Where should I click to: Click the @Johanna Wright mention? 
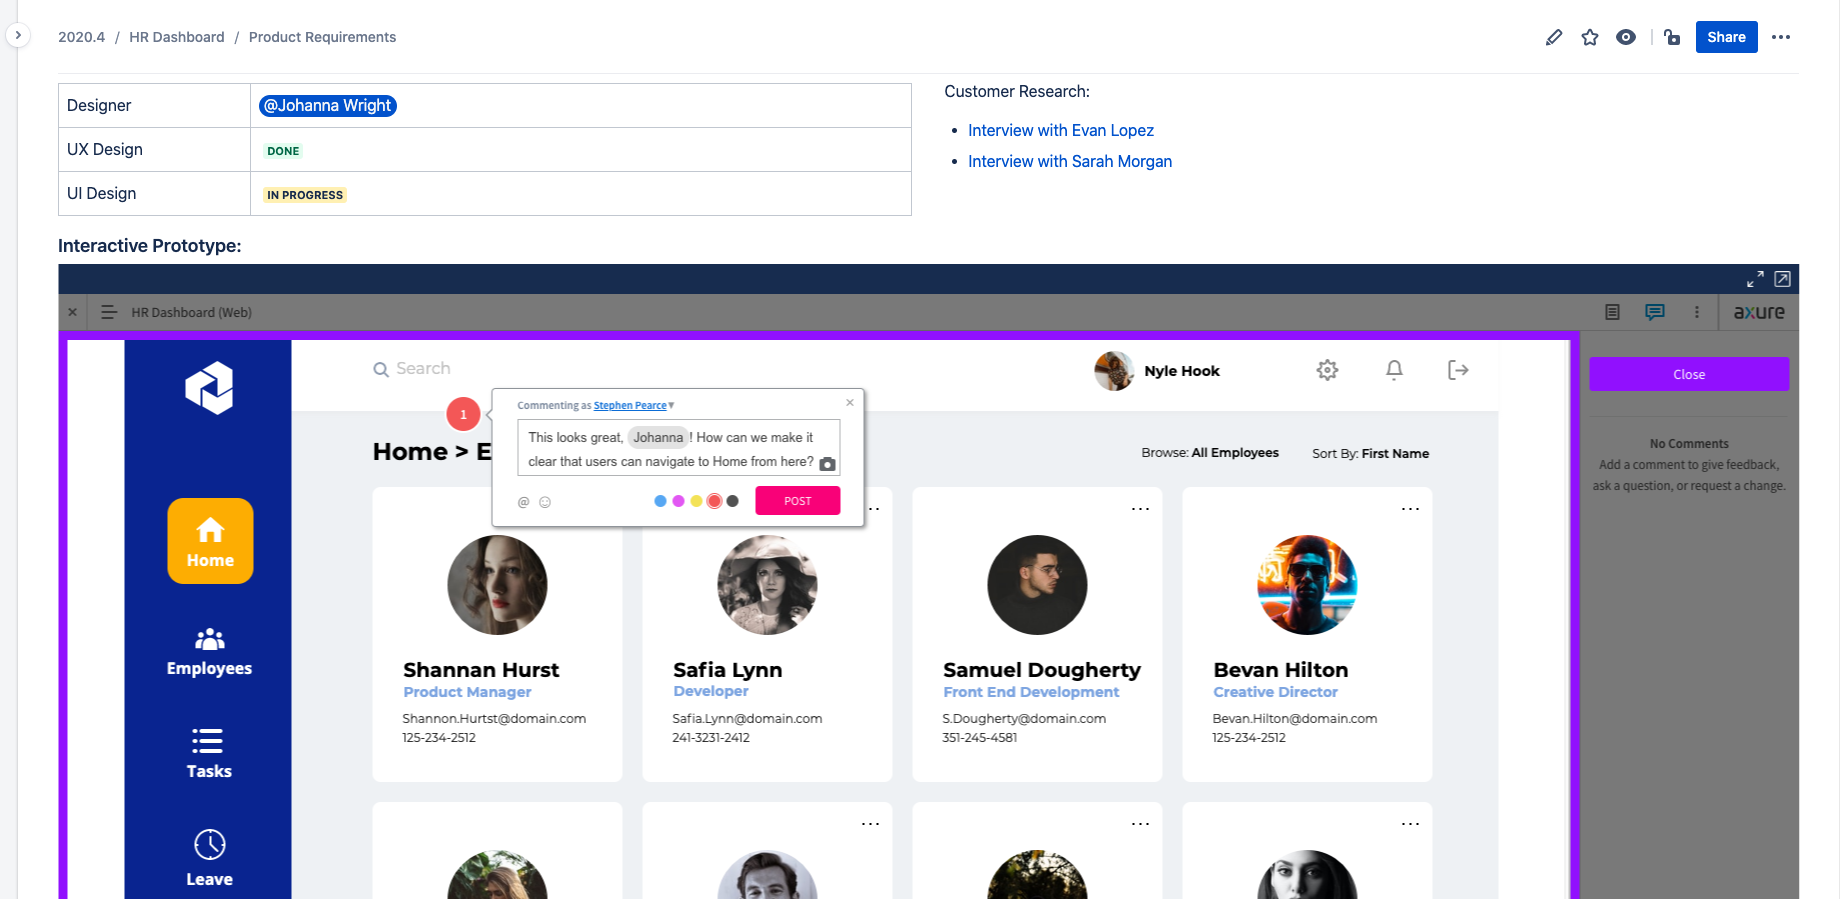[328, 105]
